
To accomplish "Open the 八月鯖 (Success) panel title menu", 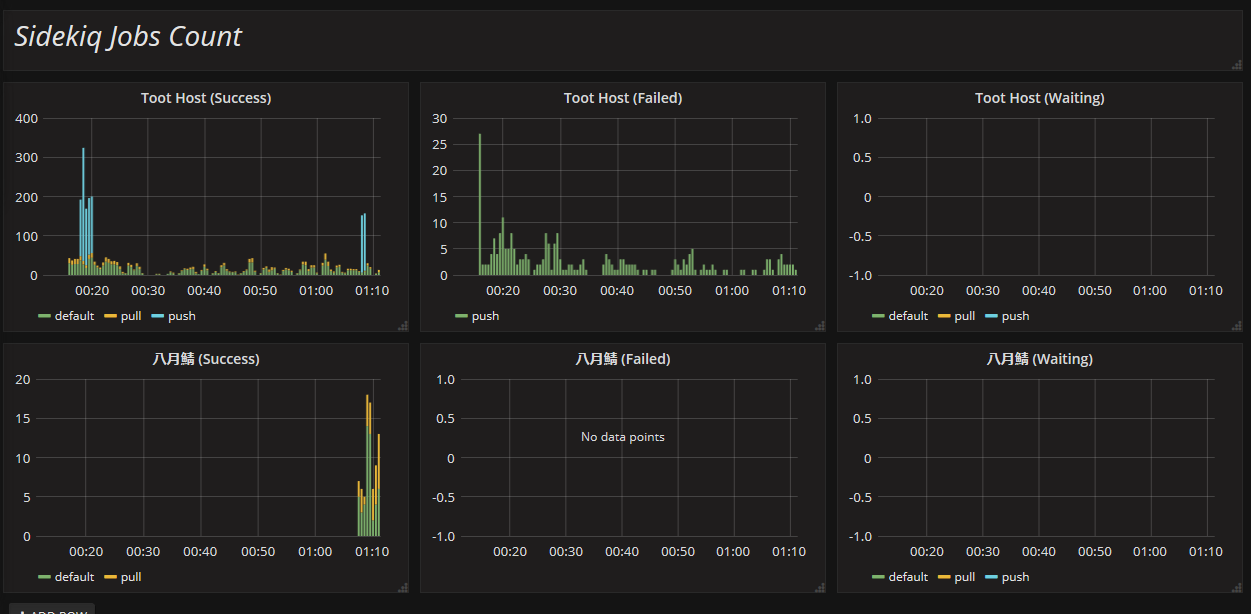I will click(206, 359).
